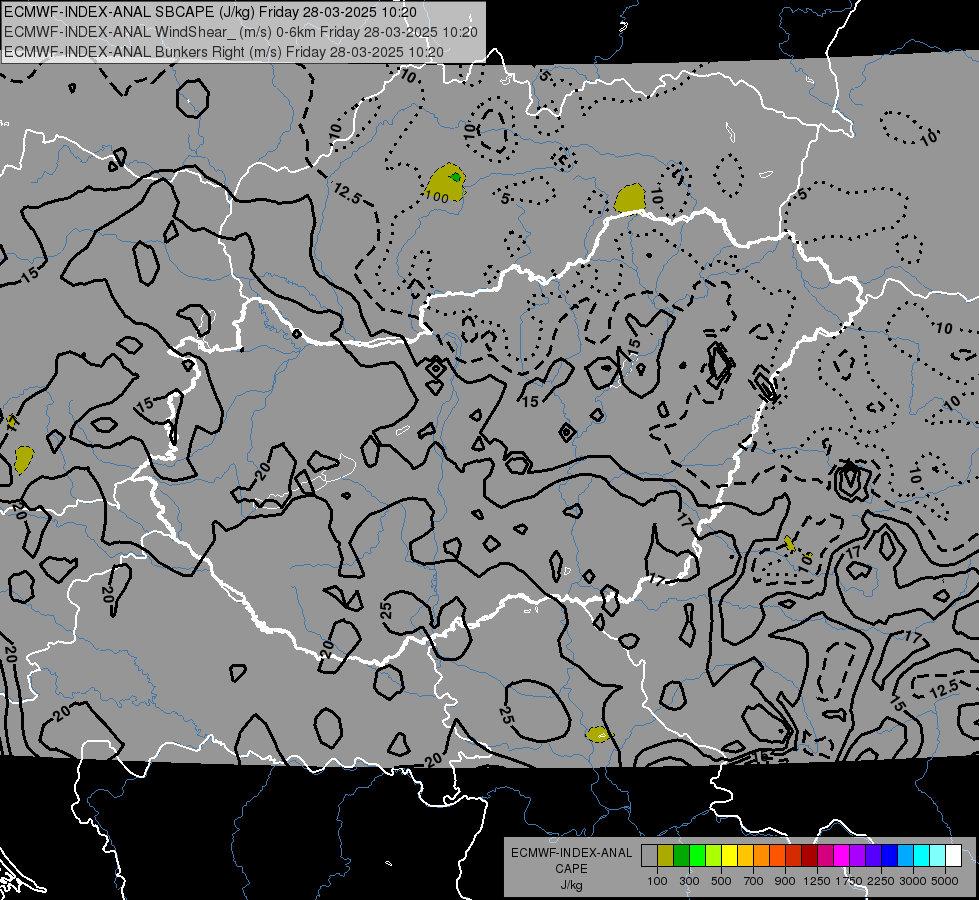Click the orange swatch above 700
979x900 pixels.
coord(762,856)
